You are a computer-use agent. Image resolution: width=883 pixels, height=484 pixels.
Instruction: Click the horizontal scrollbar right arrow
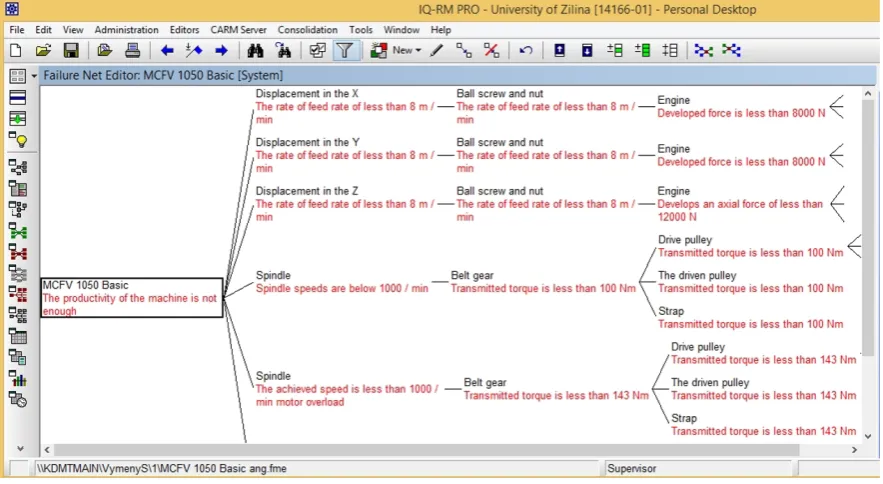(x=854, y=450)
